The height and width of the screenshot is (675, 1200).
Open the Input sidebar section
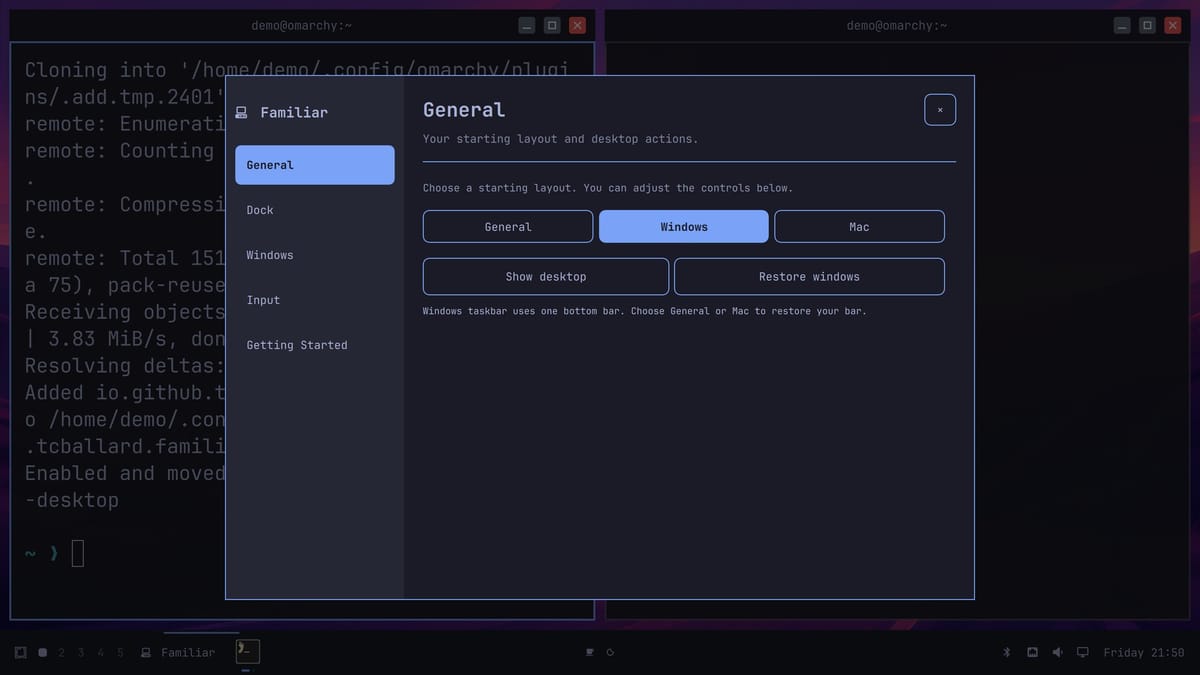coord(315,300)
